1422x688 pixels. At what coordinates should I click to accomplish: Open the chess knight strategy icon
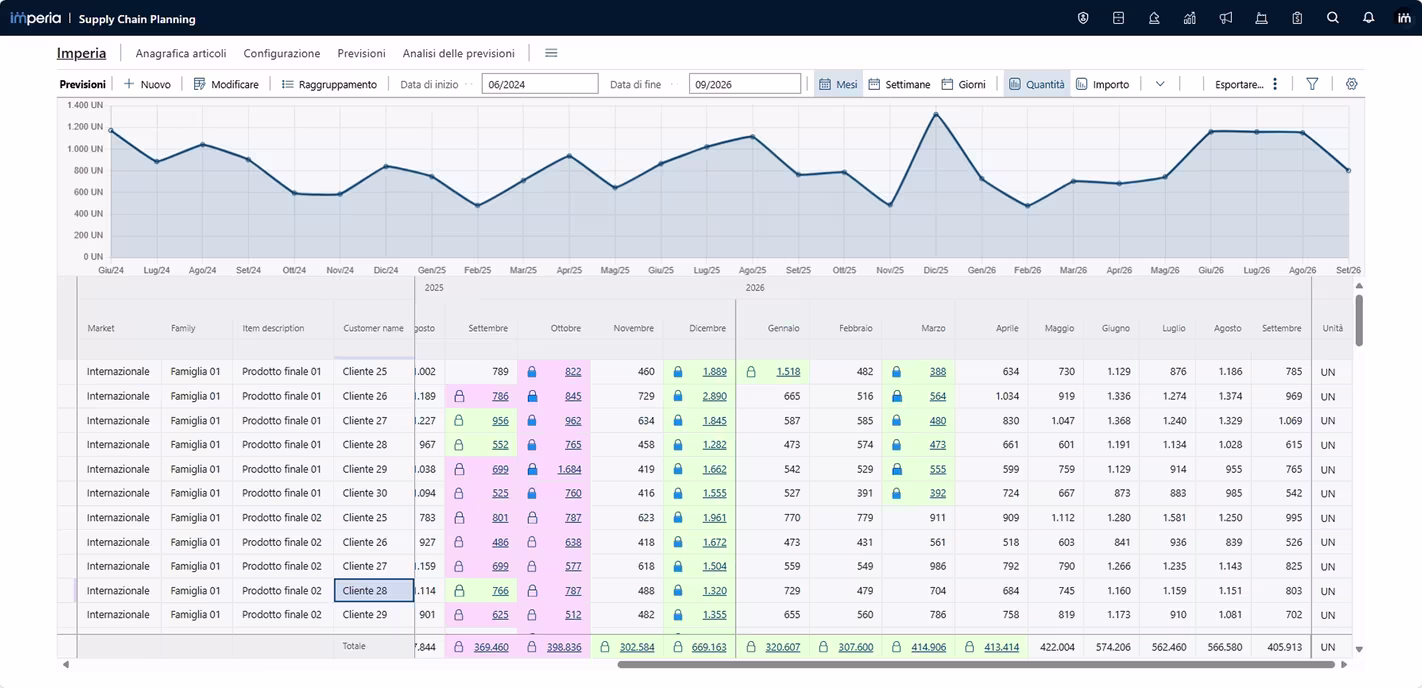pos(1154,18)
